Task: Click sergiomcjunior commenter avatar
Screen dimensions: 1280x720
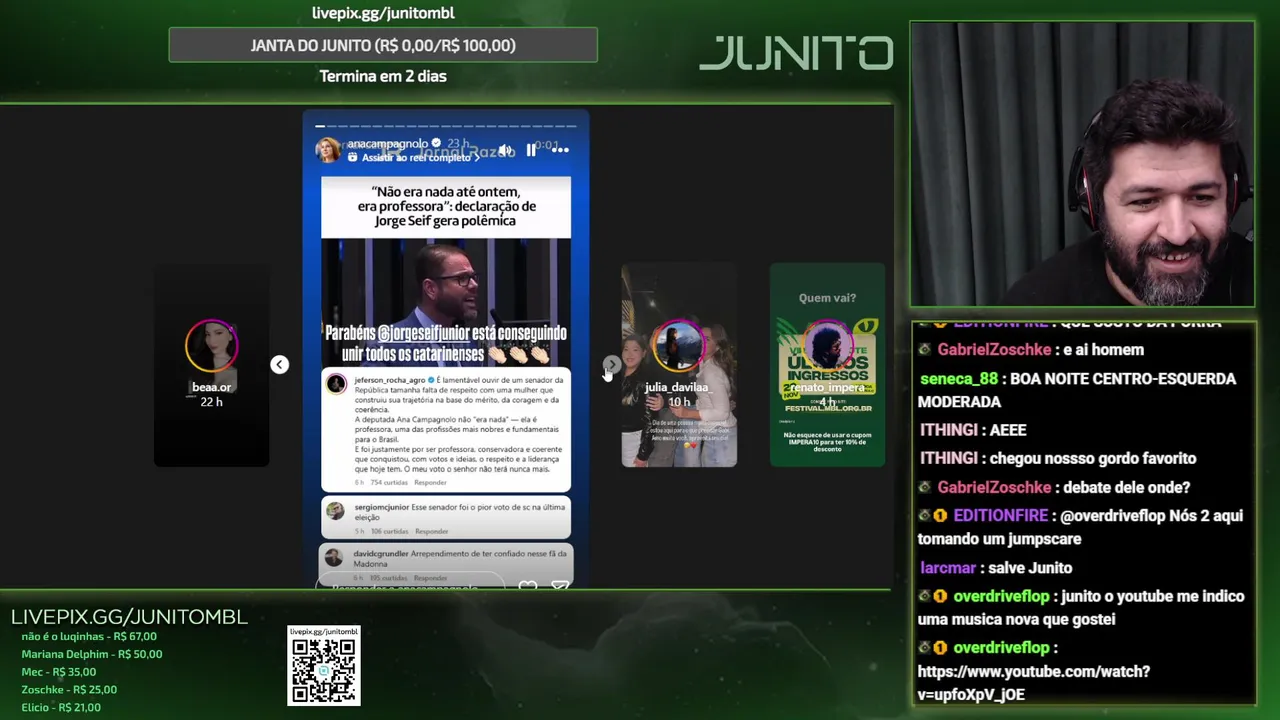Action: point(335,511)
